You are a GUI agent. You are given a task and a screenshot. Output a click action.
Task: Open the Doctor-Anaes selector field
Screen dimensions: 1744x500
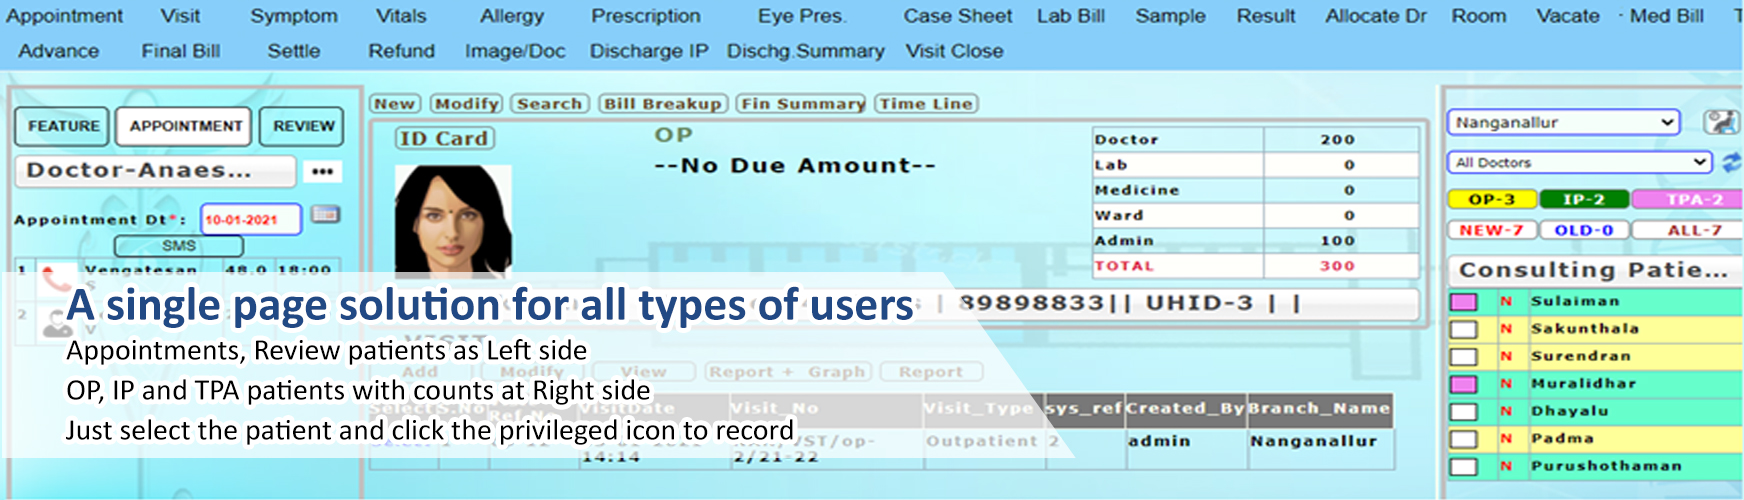[155, 171]
